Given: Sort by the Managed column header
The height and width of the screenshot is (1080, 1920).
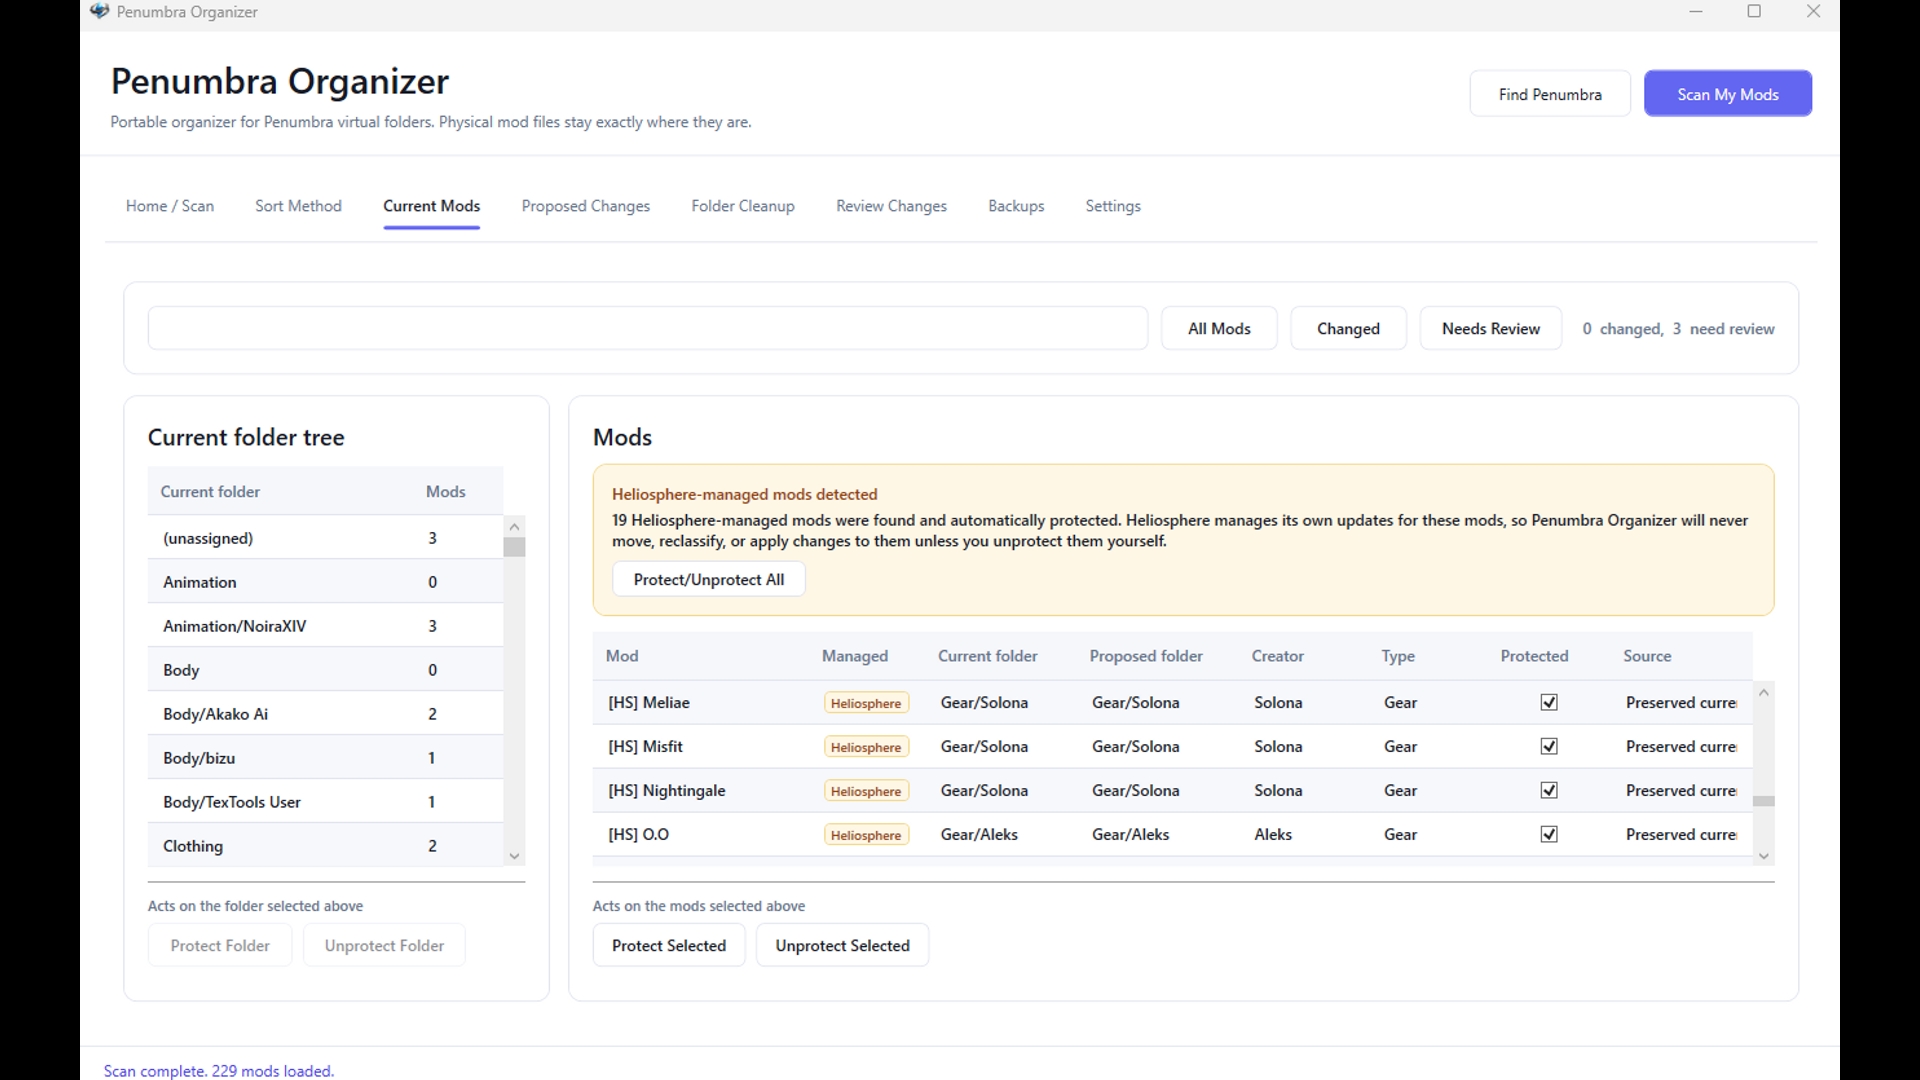Looking at the screenshot, I should click(855, 656).
